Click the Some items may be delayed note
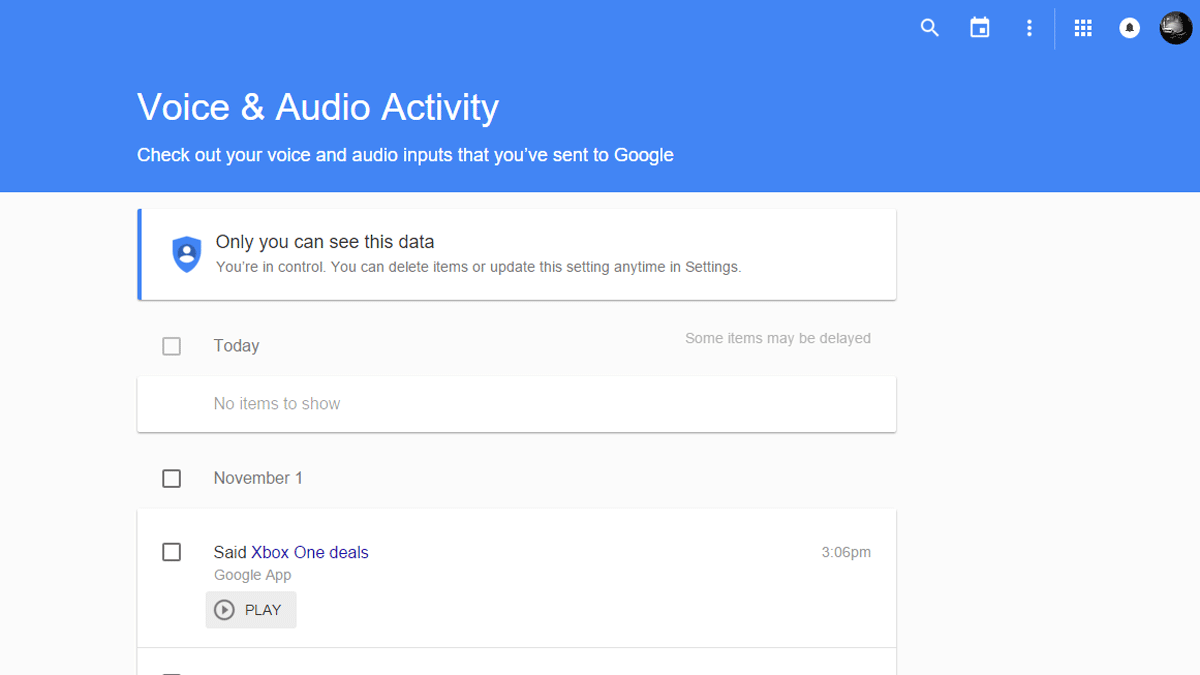The image size is (1200, 675). tap(777, 339)
